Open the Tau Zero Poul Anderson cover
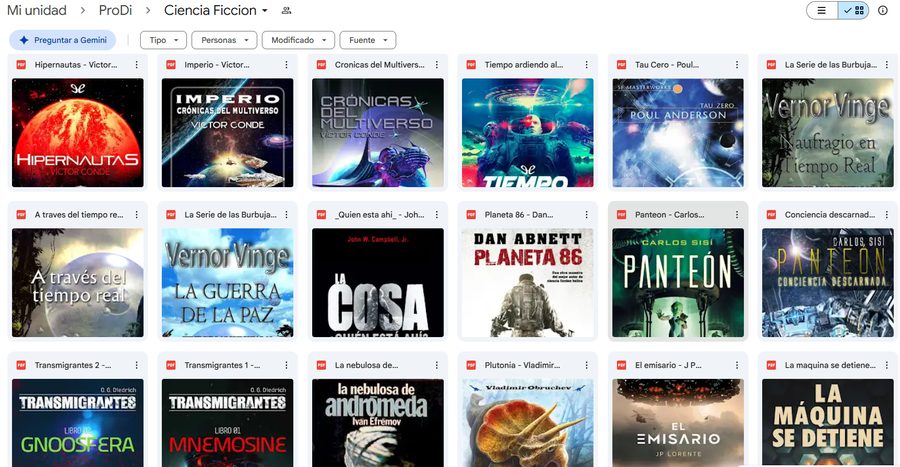Viewport: 900px width, 467px height. [678, 133]
